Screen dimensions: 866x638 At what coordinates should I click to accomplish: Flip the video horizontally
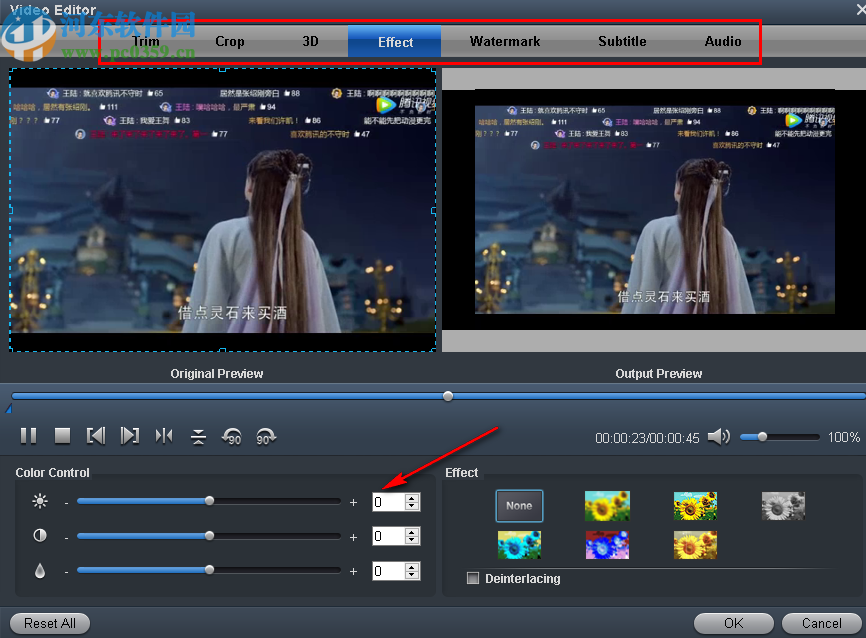coord(164,435)
